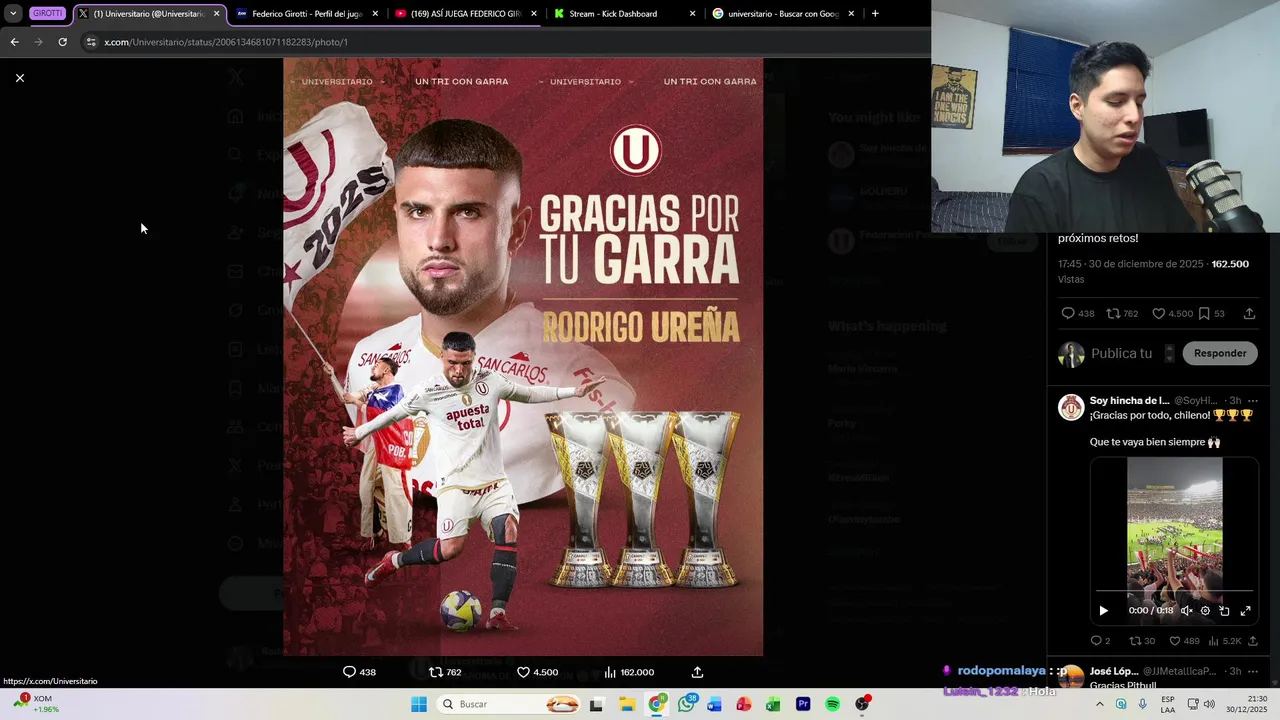Open volume control in system tray
This screenshot has height=720, width=1280.
(1208, 704)
